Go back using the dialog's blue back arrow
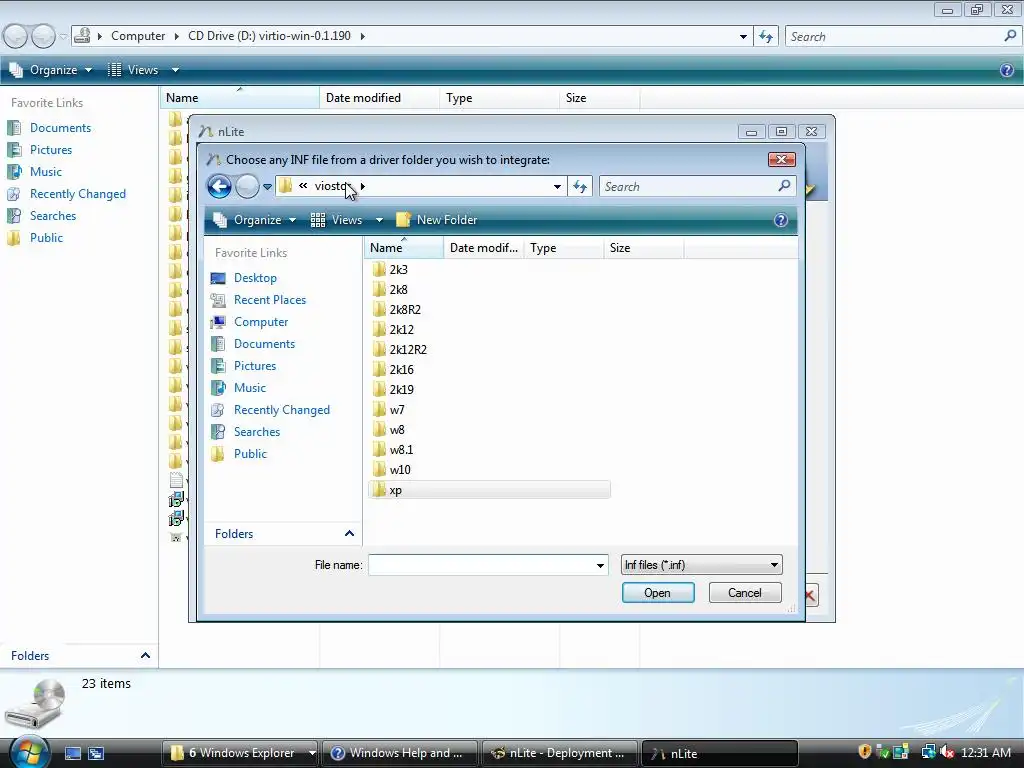Screen dimensions: 1024x768 [219, 187]
